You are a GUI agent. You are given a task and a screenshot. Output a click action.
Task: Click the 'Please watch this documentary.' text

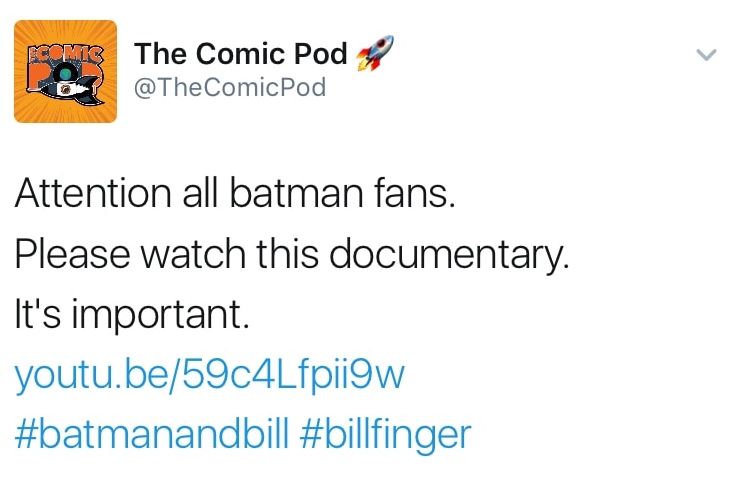[291, 255]
